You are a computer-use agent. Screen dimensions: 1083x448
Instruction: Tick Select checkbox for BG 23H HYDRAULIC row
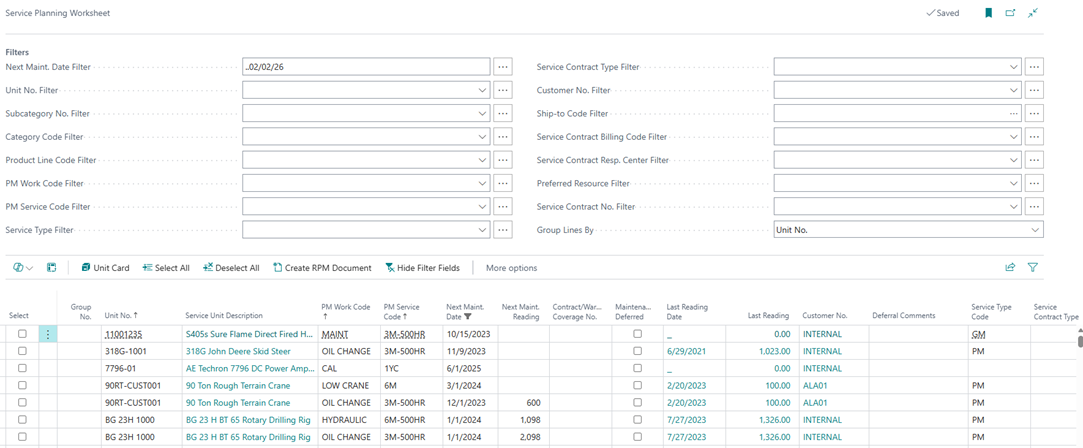click(x=22, y=420)
